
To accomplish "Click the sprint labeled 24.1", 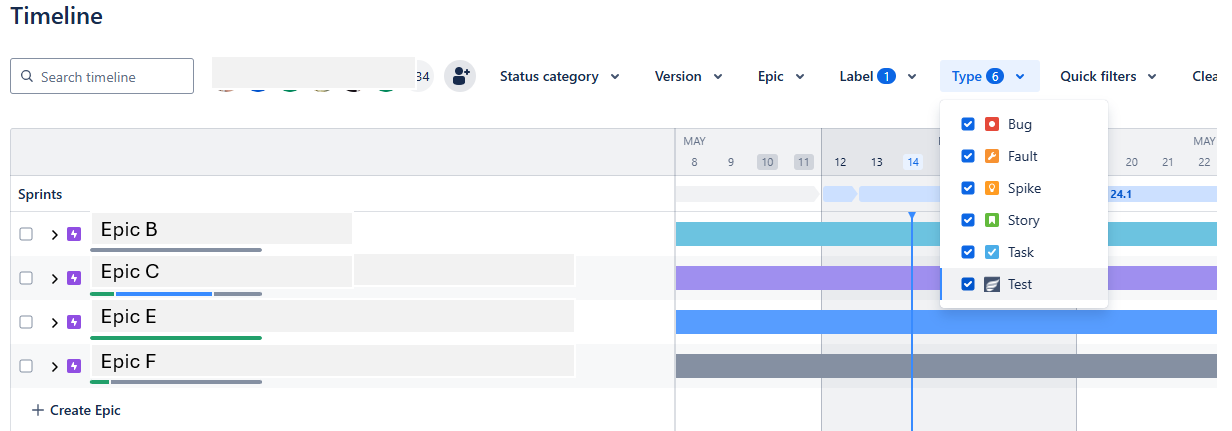I will [1163, 194].
